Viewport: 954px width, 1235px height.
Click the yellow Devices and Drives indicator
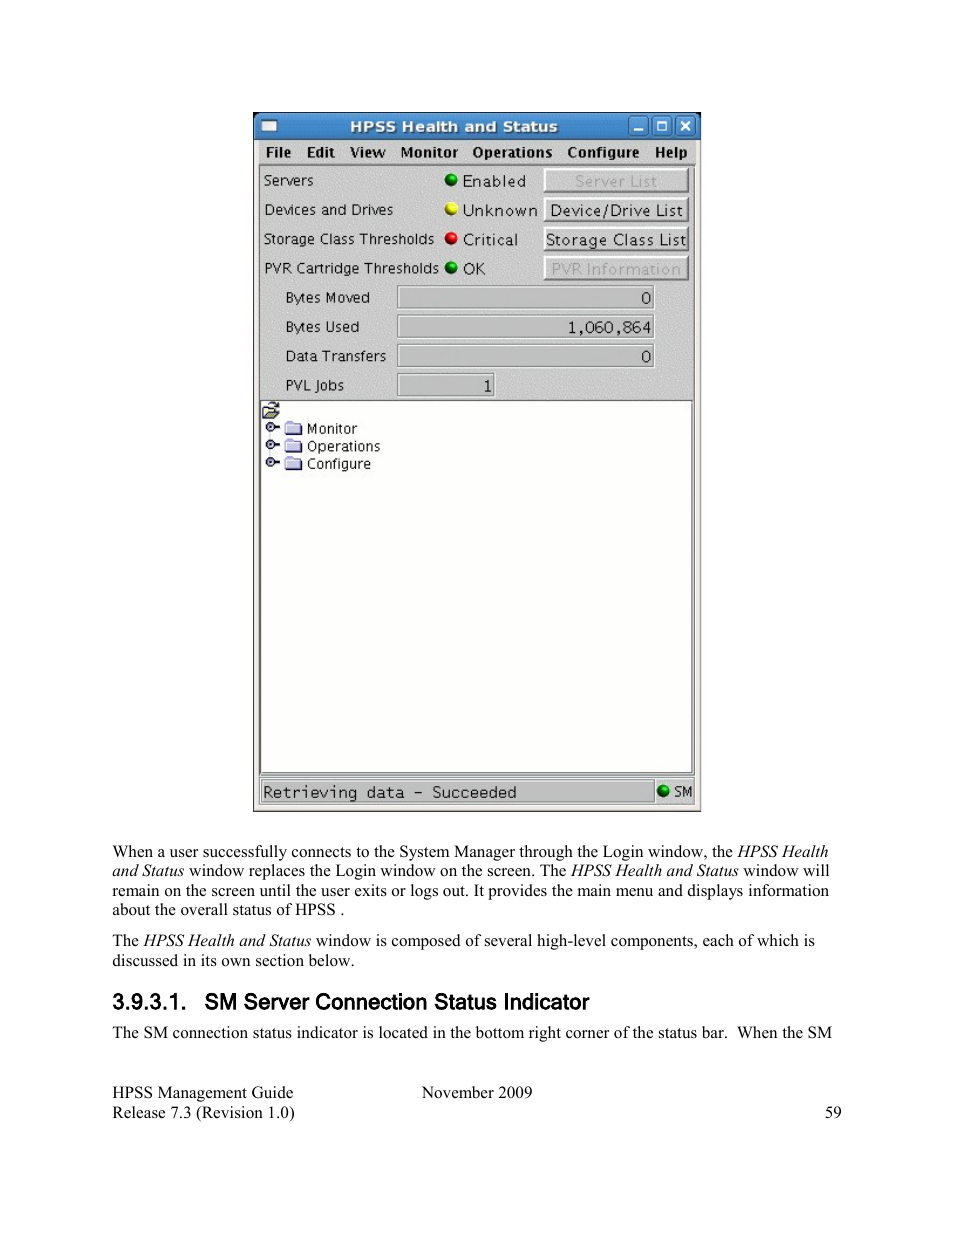pos(451,209)
